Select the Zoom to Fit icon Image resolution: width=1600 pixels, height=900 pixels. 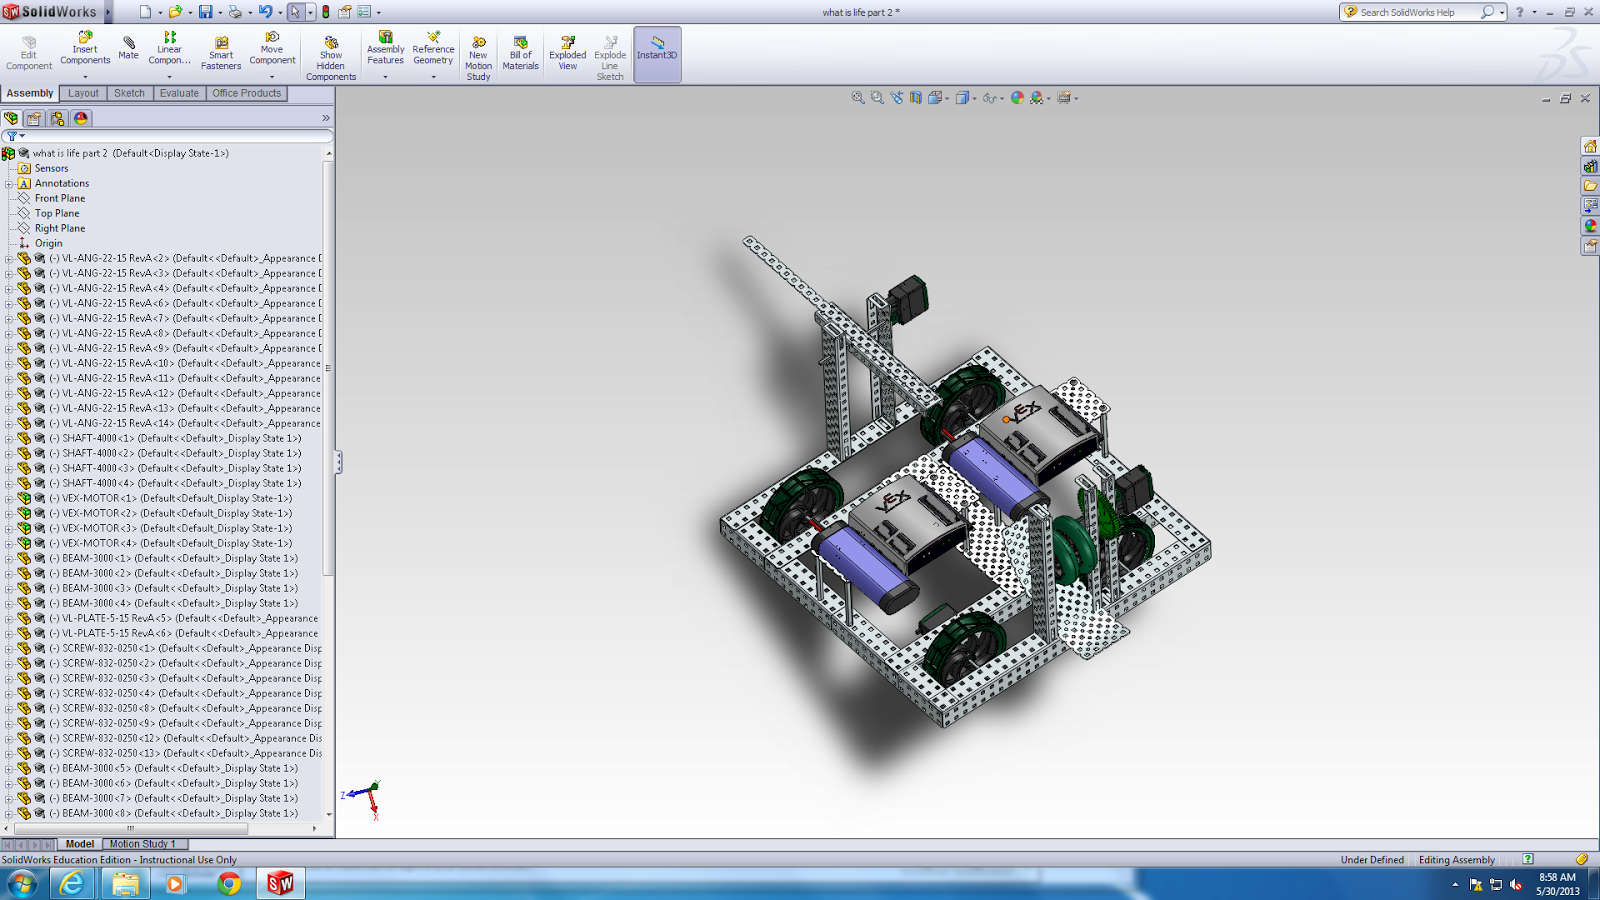857,98
